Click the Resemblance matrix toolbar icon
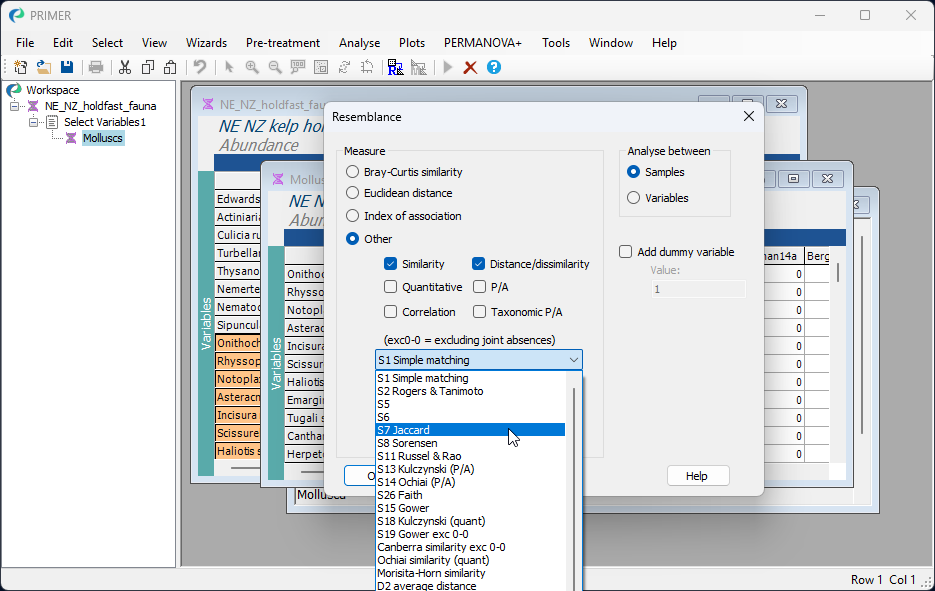The height and width of the screenshot is (591, 935). [x=395, y=67]
